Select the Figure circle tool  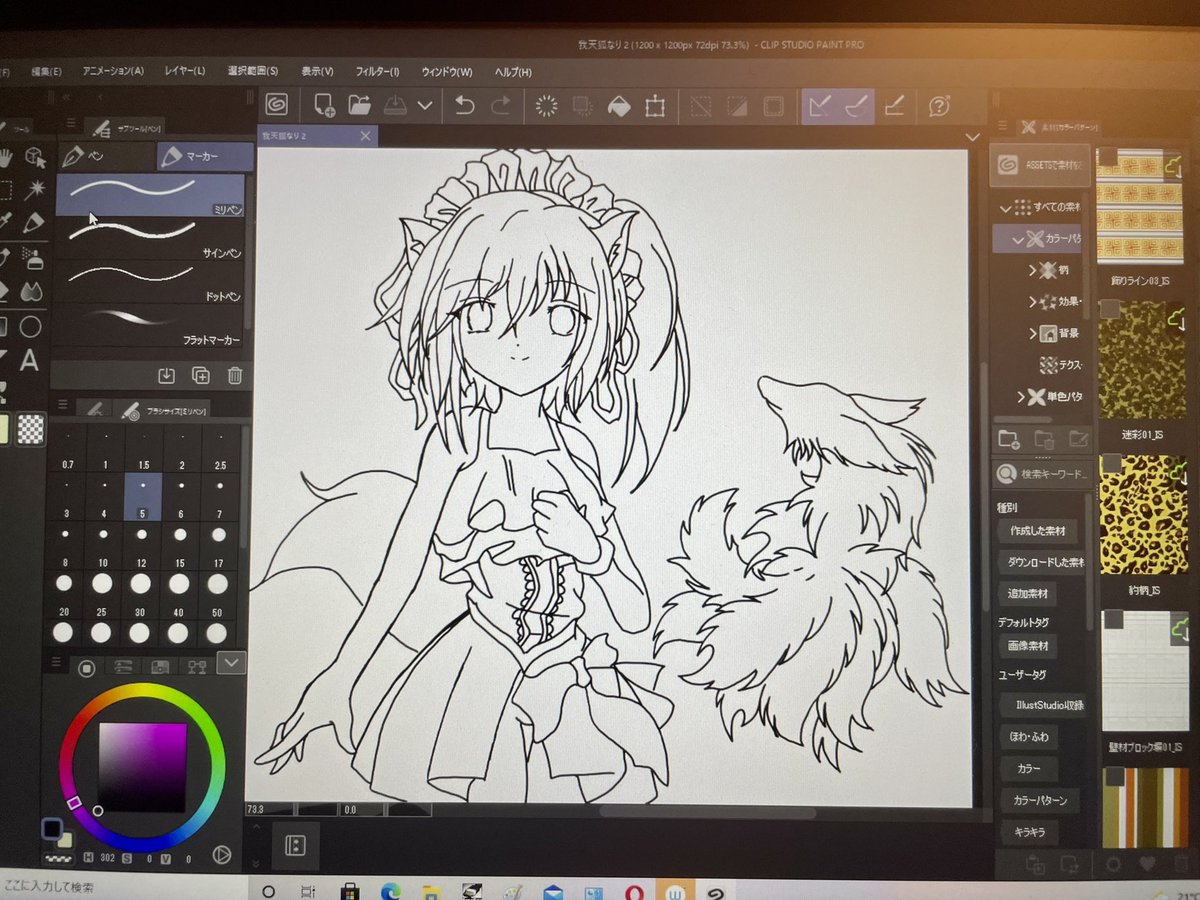pos(31,326)
